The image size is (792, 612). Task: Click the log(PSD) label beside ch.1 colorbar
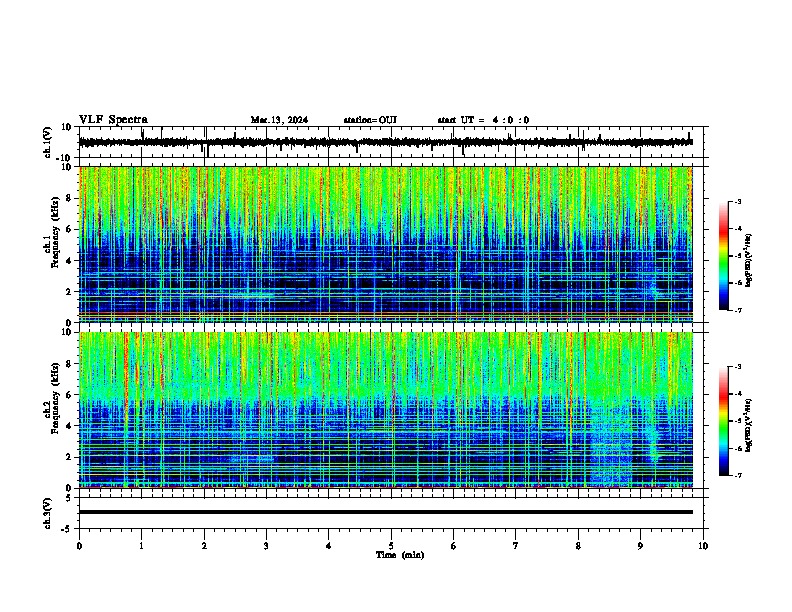[748, 261]
